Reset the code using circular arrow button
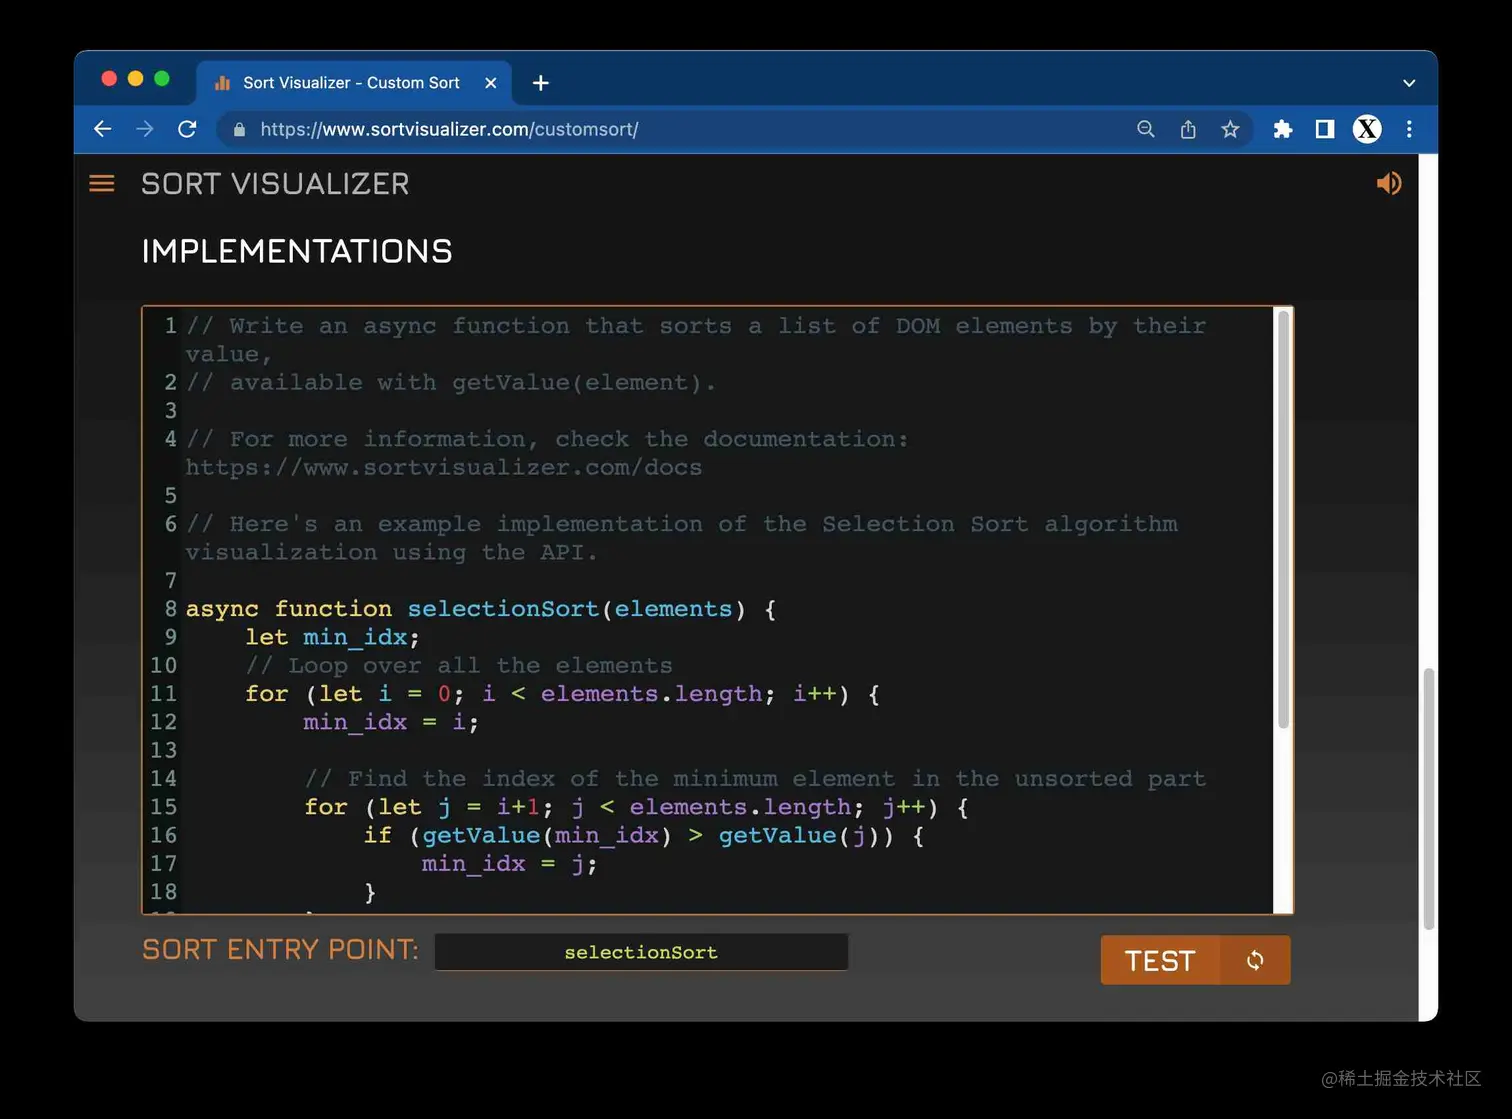The height and width of the screenshot is (1119, 1512). [1255, 960]
